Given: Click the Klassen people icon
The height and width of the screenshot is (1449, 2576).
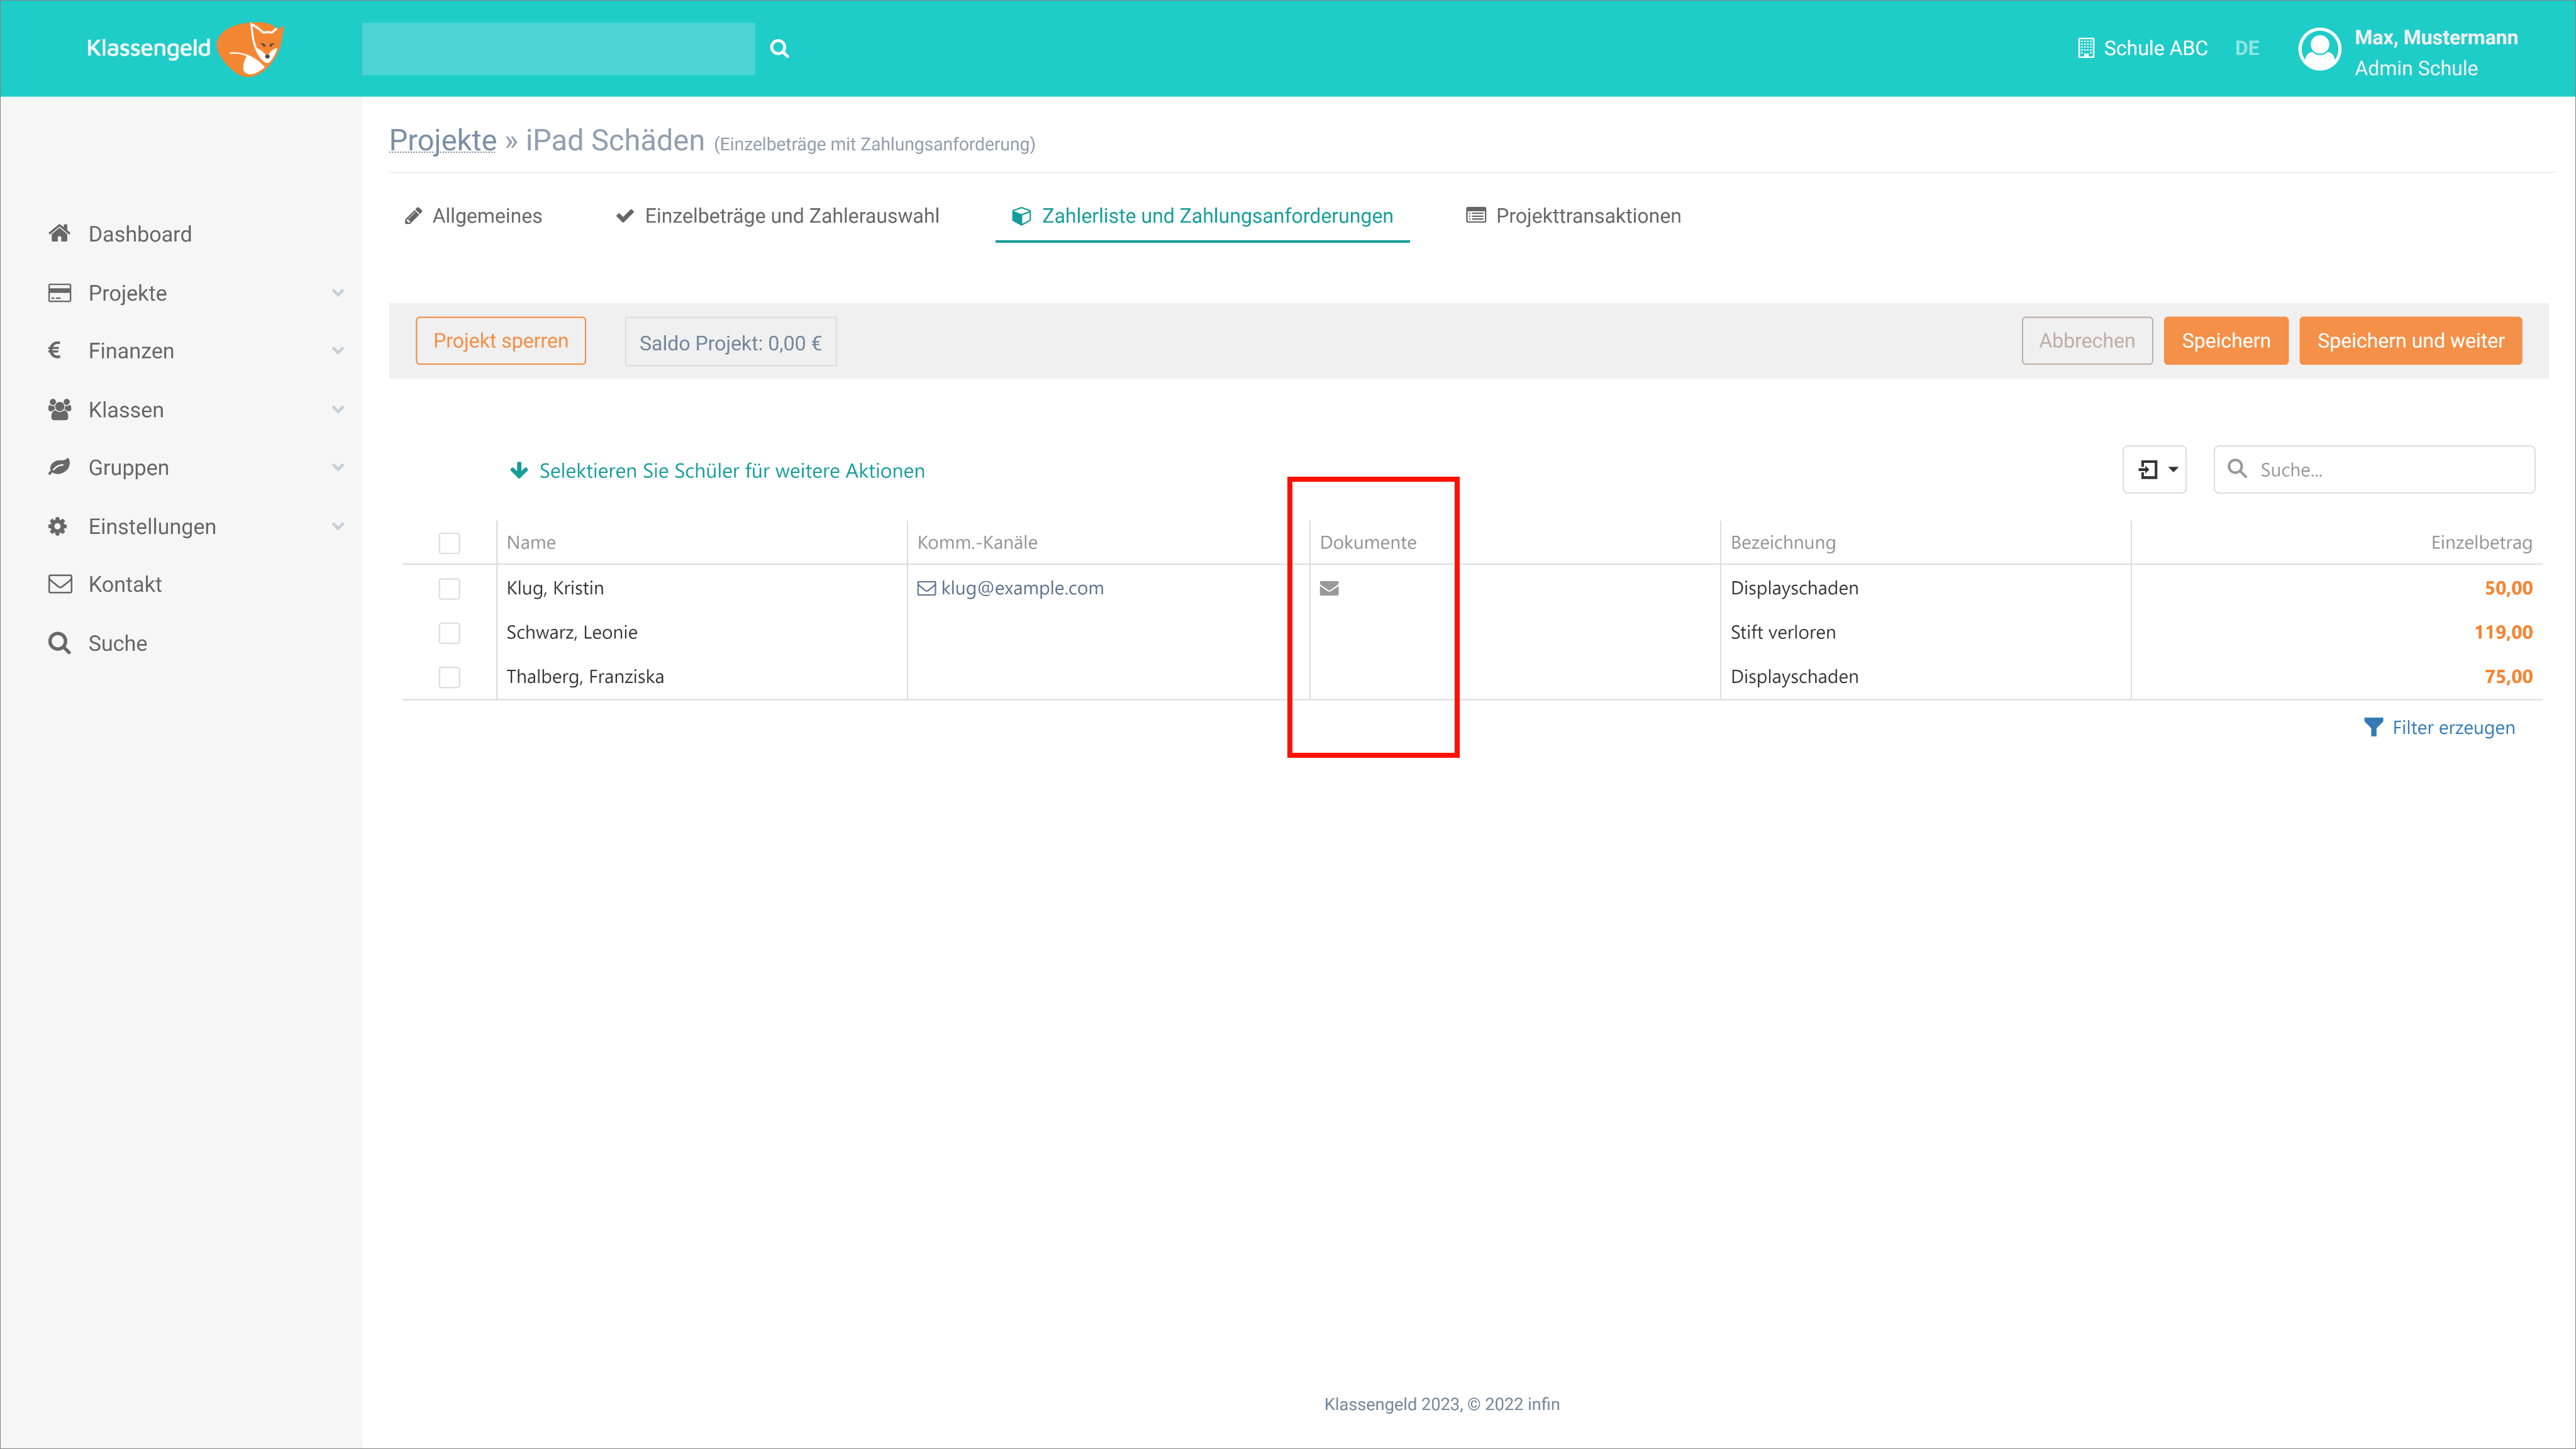Looking at the screenshot, I should click(59, 409).
